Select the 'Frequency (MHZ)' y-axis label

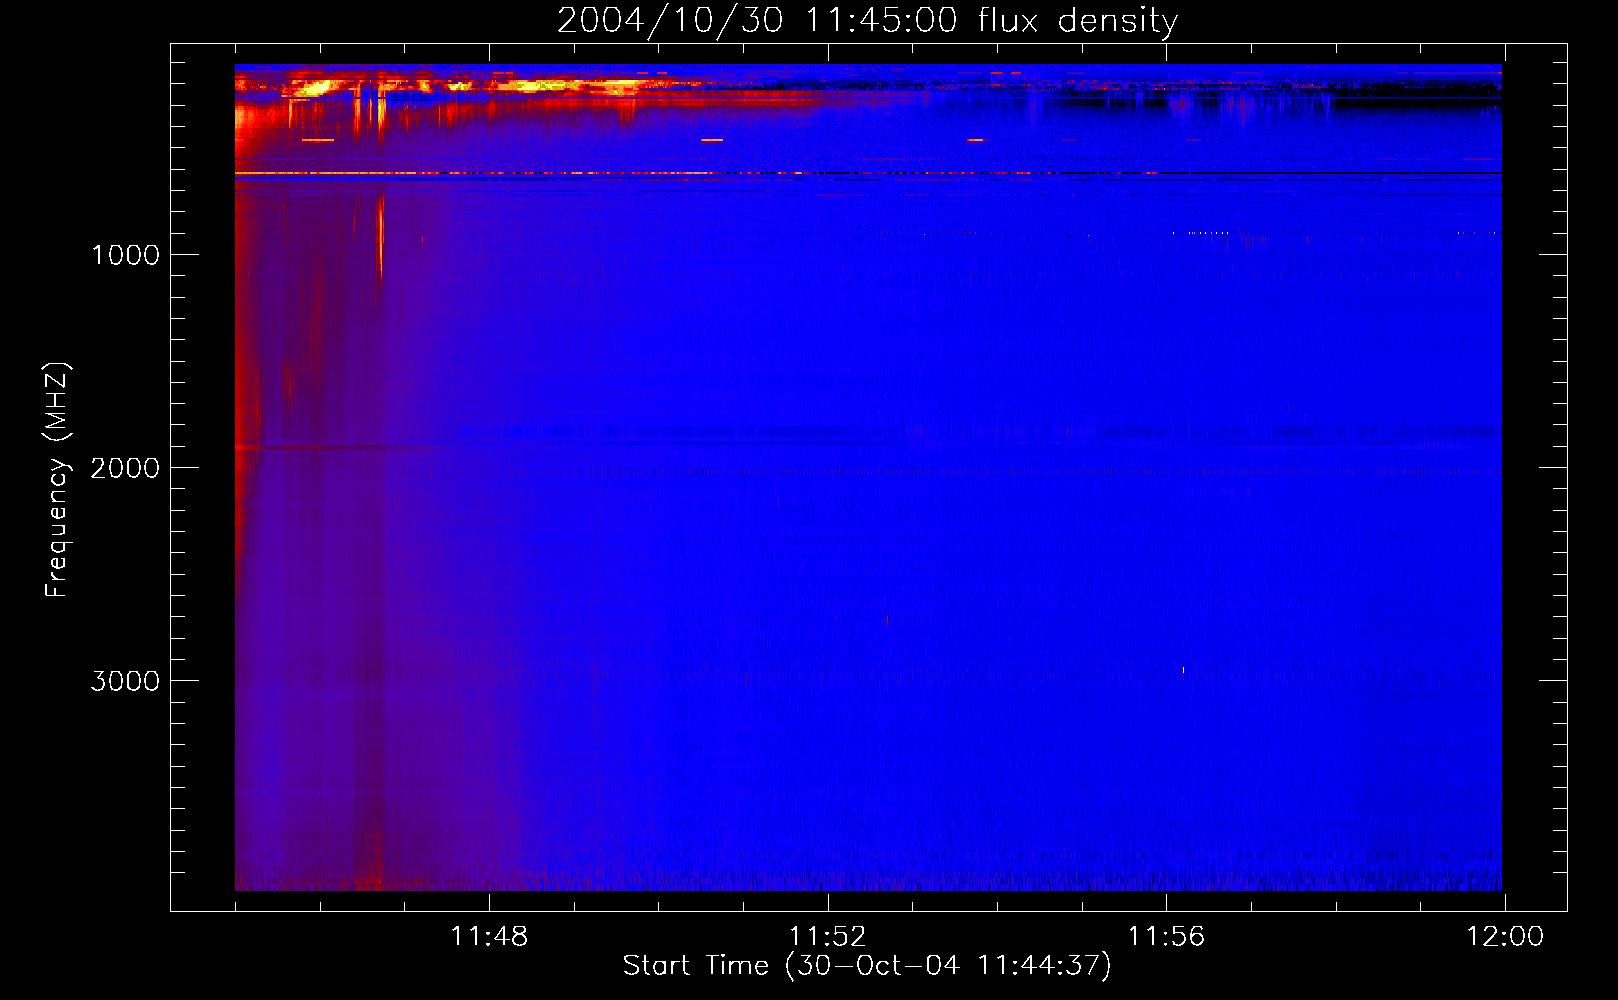pos(57,480)
